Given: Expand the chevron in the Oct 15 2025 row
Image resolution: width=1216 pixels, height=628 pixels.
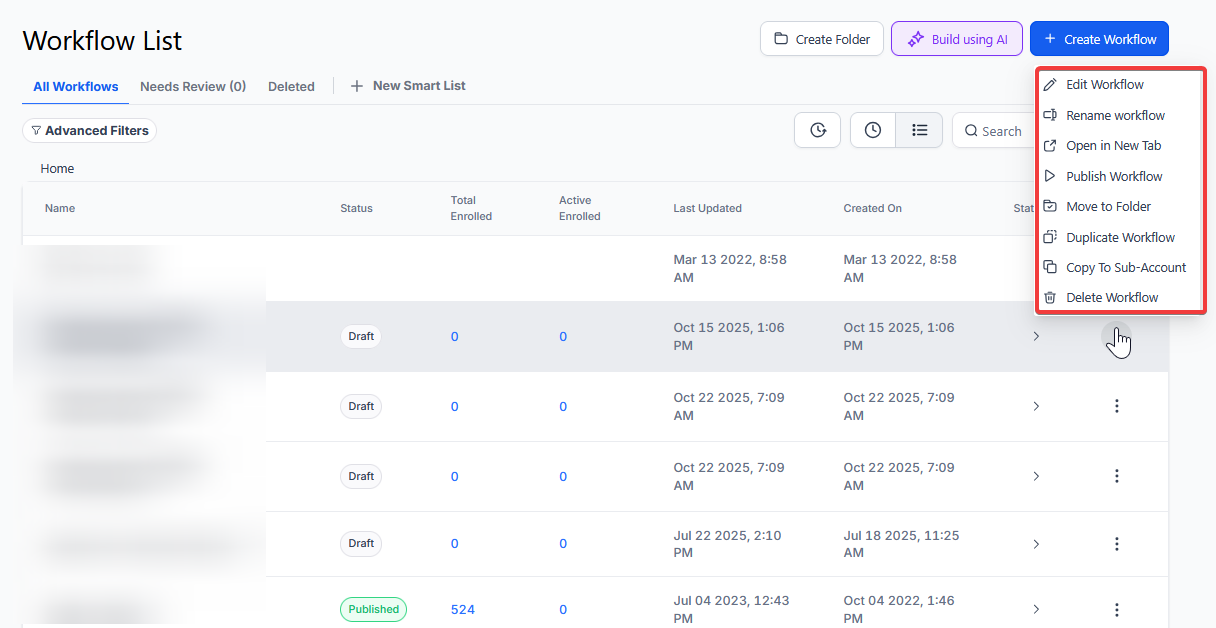Looking at the screenshot, I should (1036, 337).
